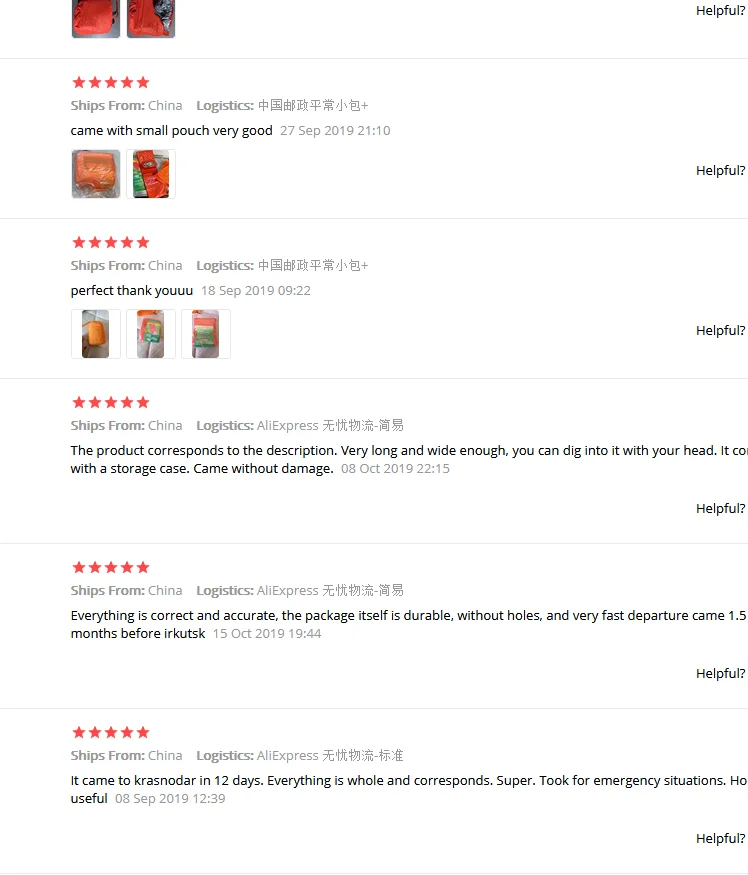Open second photo in 'came with small pouch' review

pyautogui.click(x=151, y=174)
